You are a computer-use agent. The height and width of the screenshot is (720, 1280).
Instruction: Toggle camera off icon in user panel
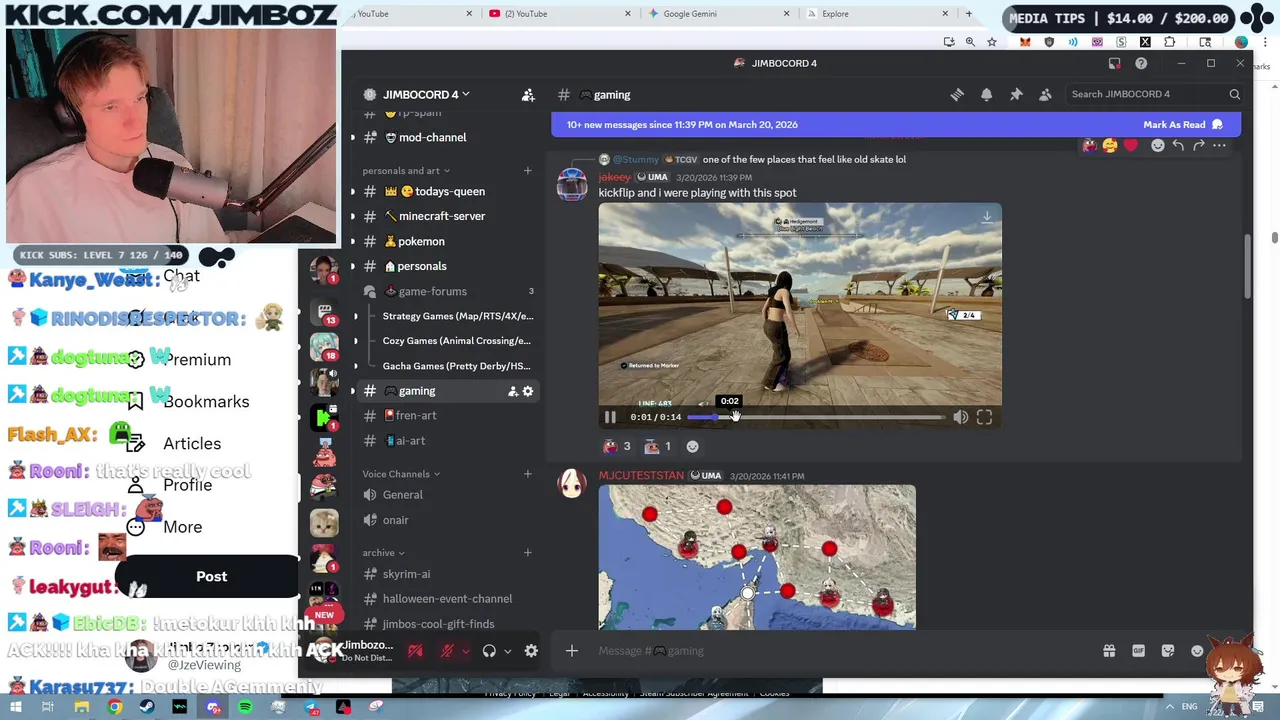415,651
